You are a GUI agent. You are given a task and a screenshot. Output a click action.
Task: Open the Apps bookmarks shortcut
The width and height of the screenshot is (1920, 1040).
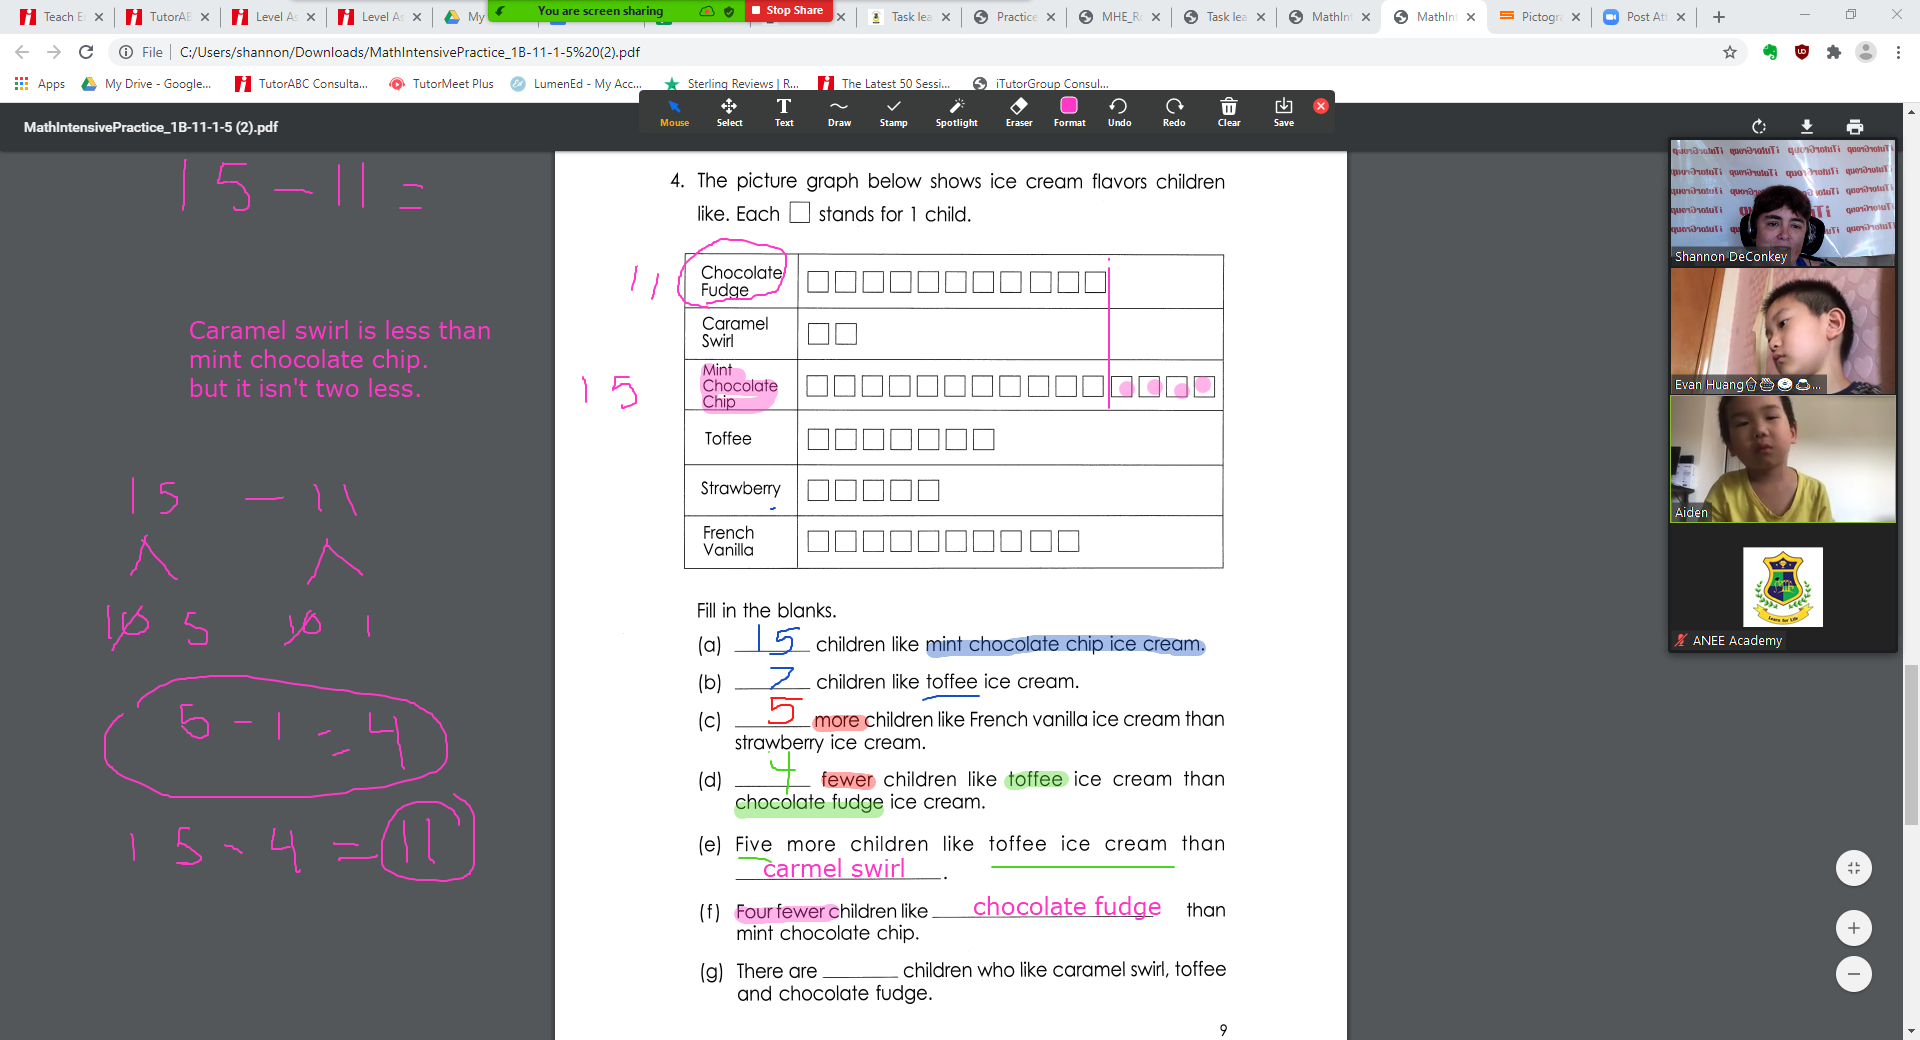click(40, 84)
